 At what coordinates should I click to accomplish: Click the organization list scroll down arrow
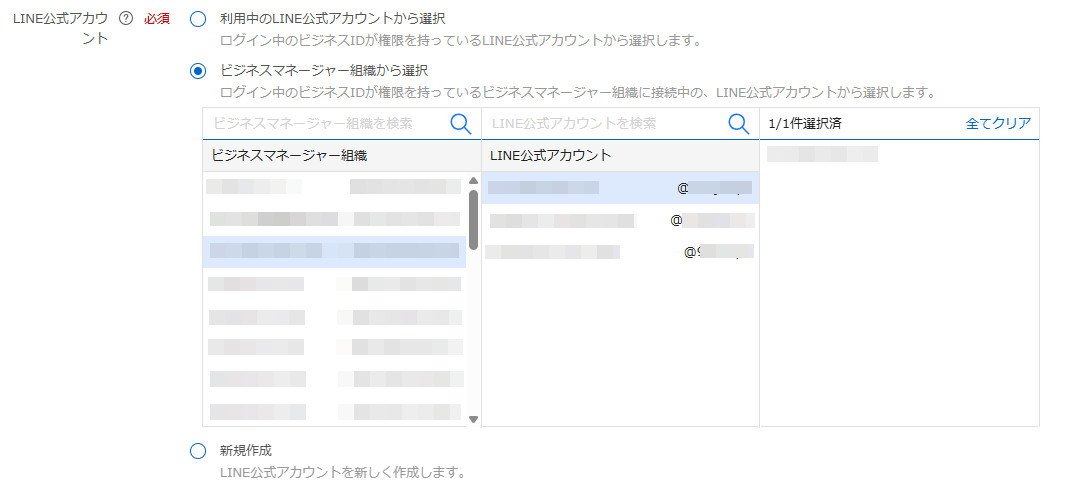pos(473,419)
